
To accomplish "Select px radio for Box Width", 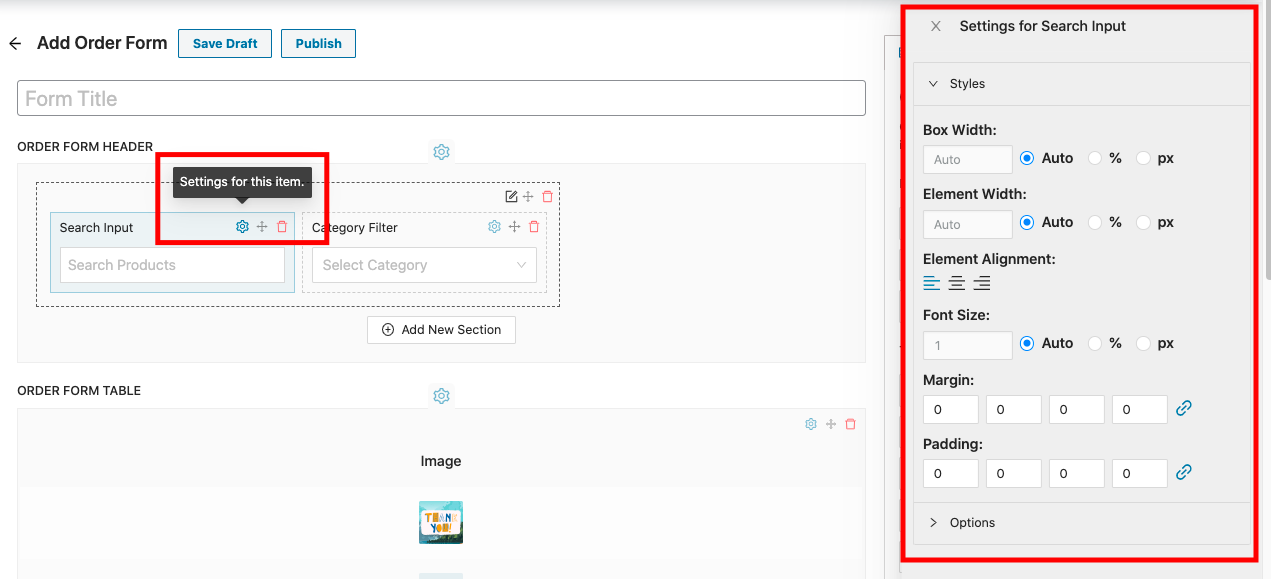I will click(x=1144, y=158).
